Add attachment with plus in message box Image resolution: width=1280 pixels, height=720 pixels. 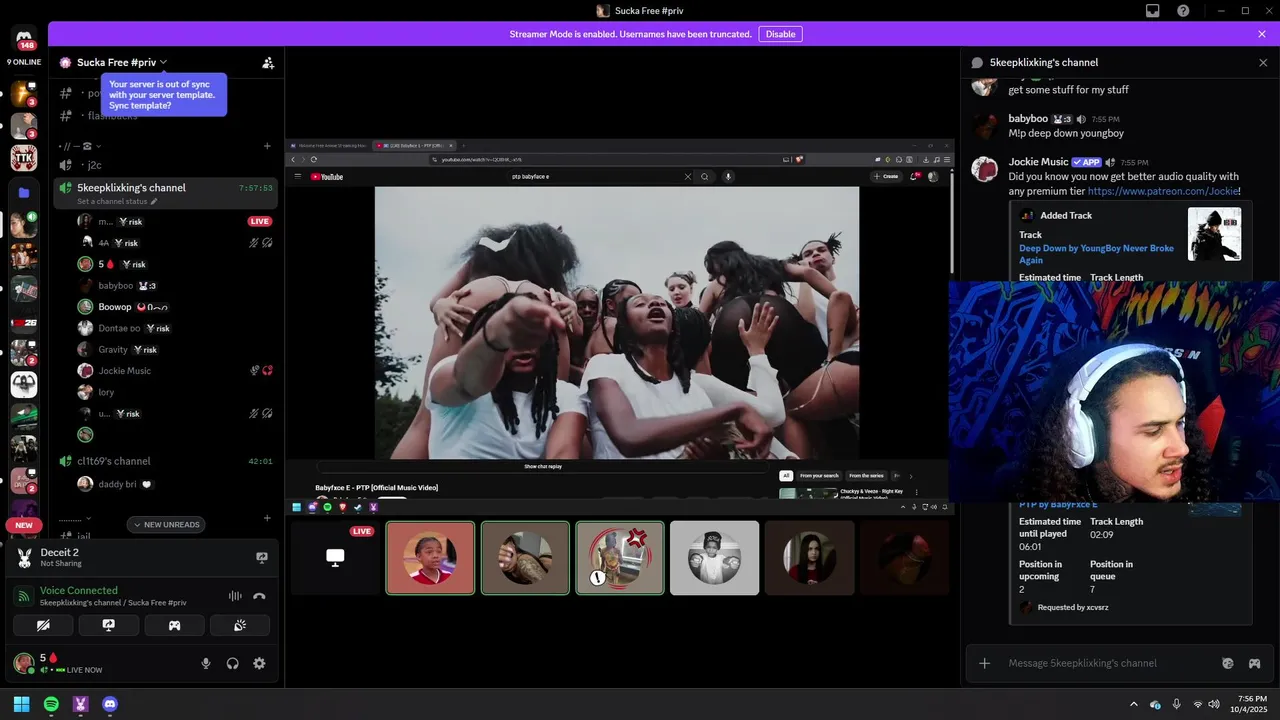point(985,663)
